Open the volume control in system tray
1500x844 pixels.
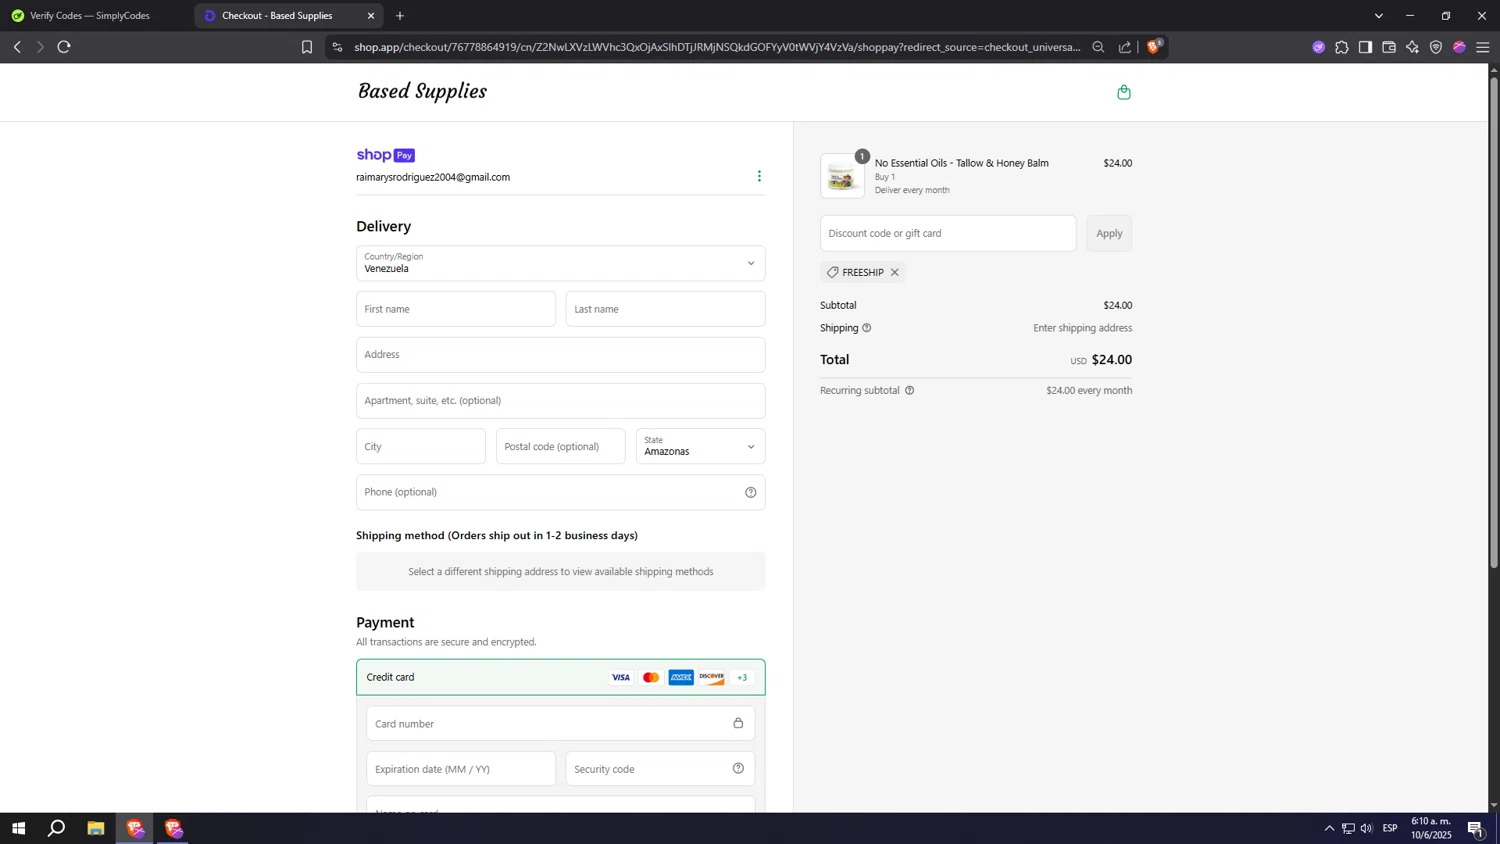pyautogui.click(x=1367, y=828)
